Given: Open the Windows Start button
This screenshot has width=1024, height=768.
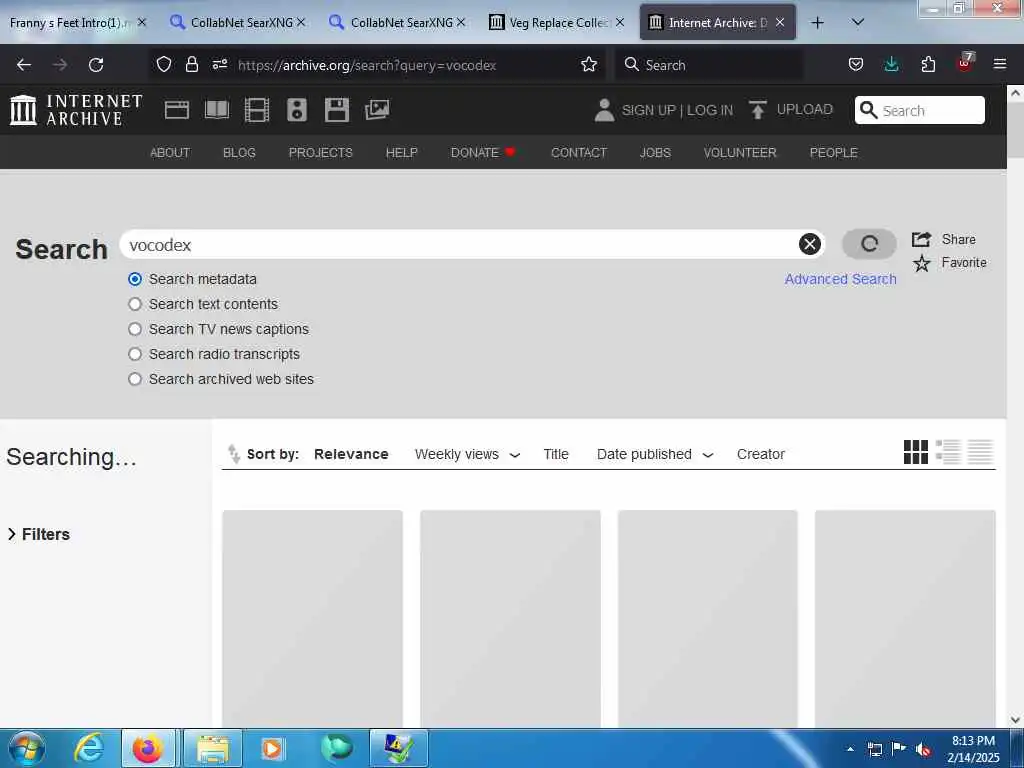Looking at the screenshot, I should click(27, 748).
